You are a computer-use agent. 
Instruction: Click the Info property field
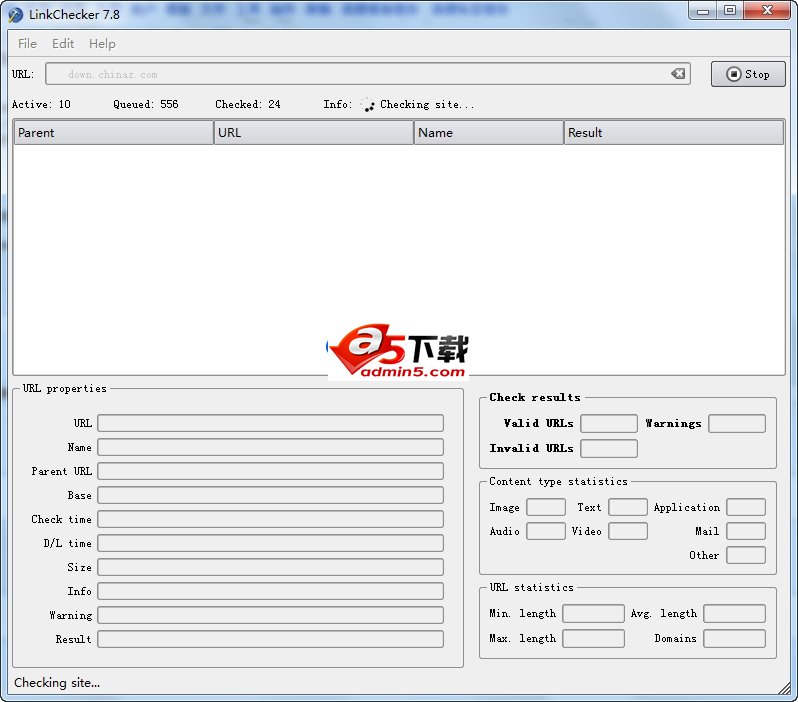[270, 591]
